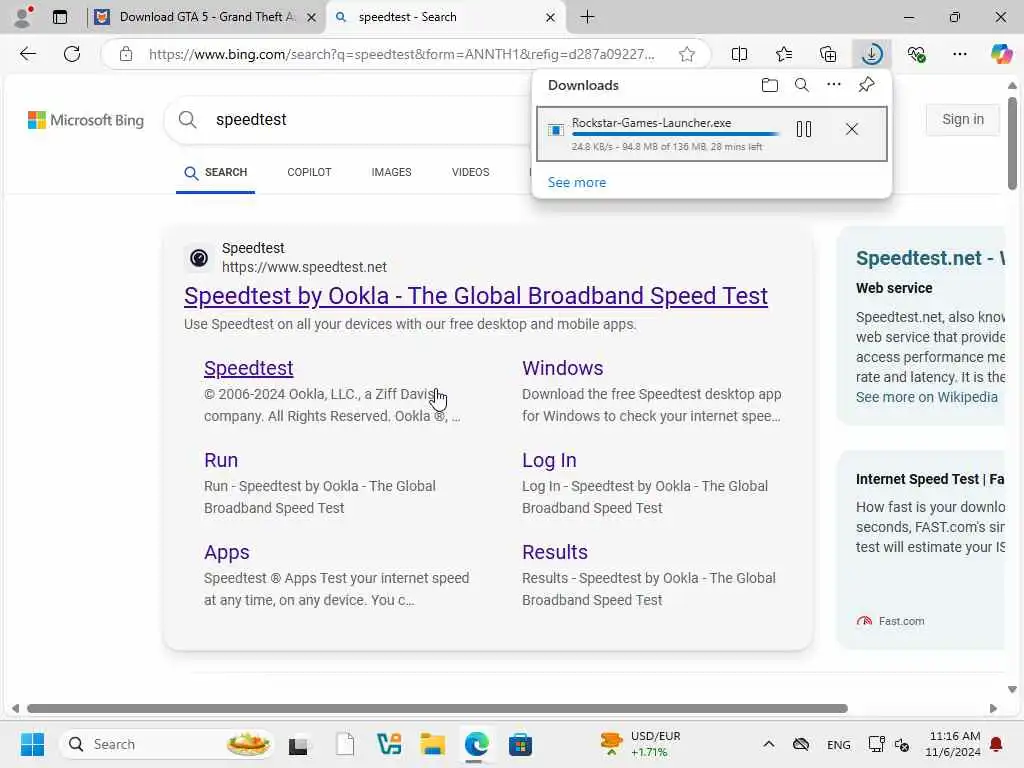Click the taskbar Search box

click(167, 744)
